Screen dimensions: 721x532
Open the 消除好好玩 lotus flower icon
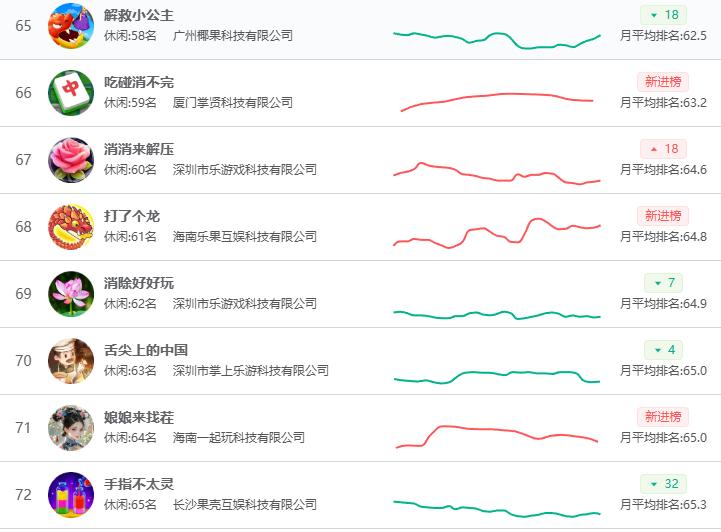(71, 294)
